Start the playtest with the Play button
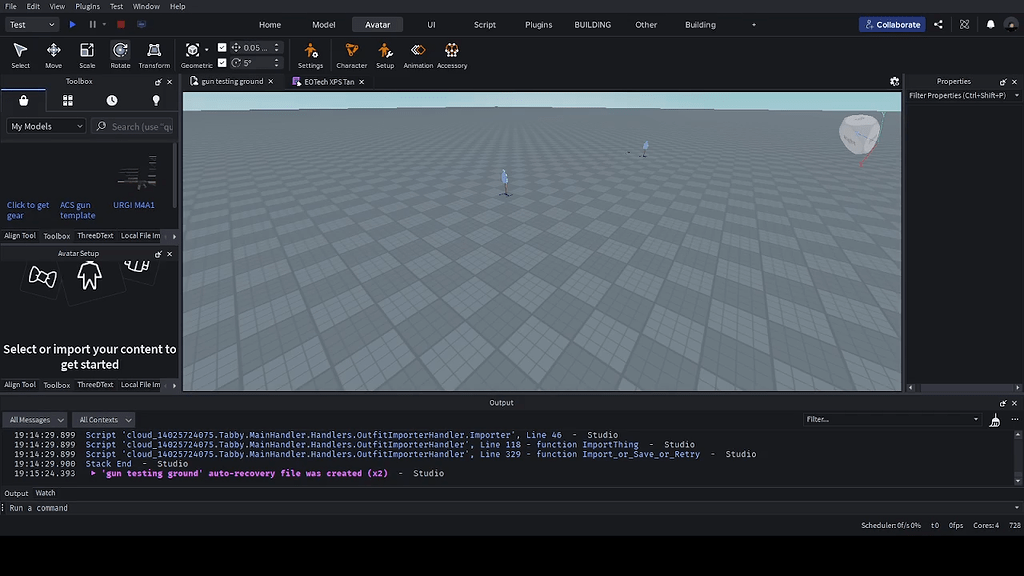 72,25
